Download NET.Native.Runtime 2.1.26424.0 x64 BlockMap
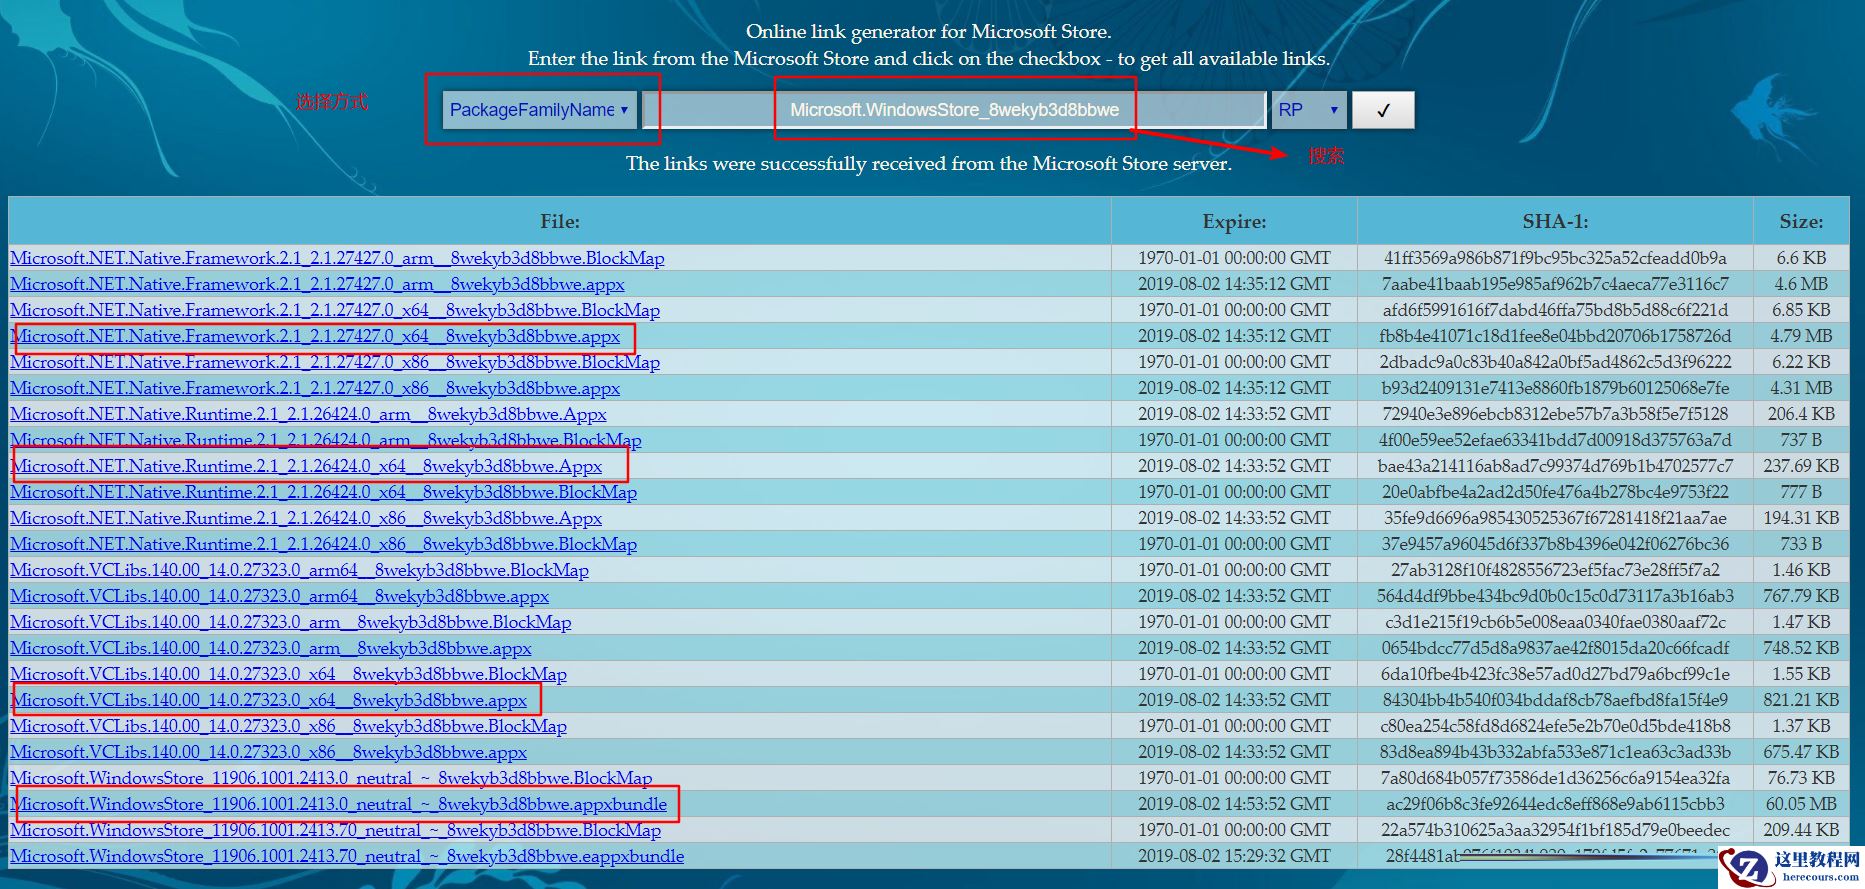The image size is (1865, 889). point(323,492)
